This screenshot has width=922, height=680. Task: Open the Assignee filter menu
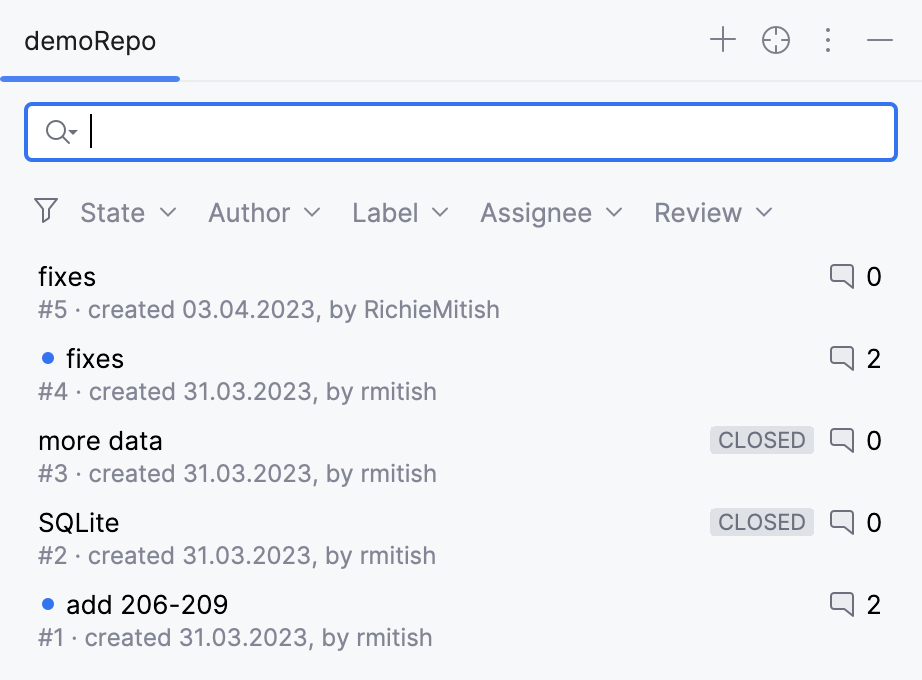tap(550, 212)
